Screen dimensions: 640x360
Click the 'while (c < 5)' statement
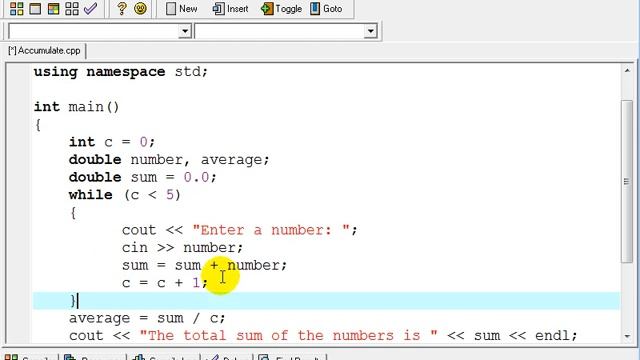click(124, 195)
